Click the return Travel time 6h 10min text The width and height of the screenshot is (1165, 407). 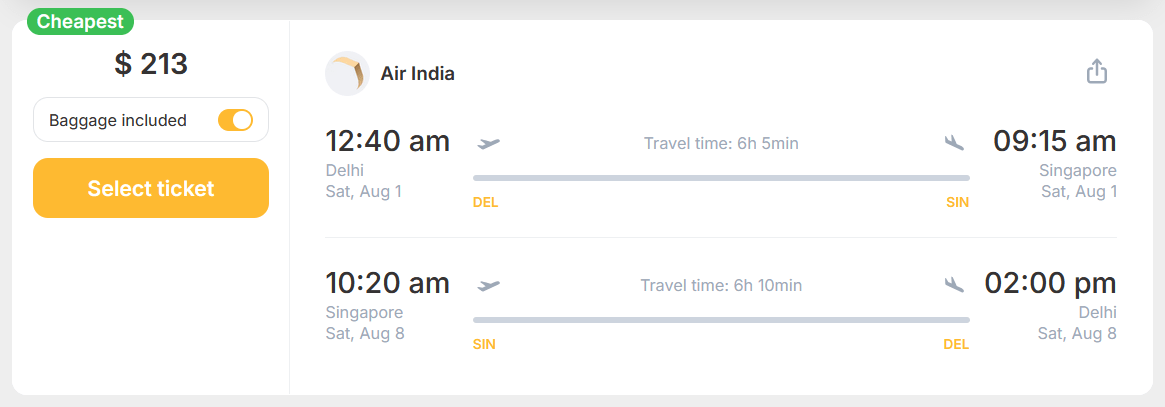(721, 285)
